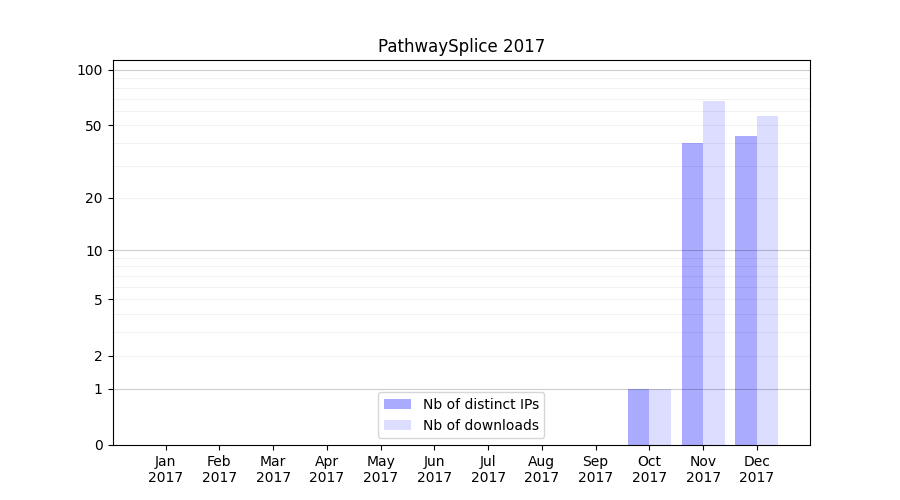900x500 pixels.
Task: Click the PathwaySplice 2017 chart title
Action: click(461, 46)
